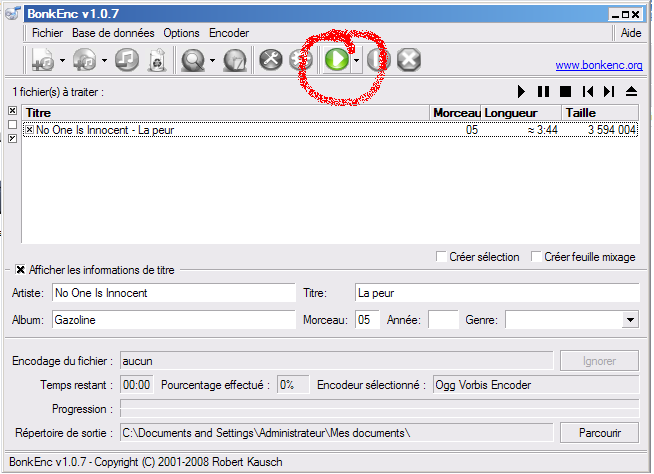
Task: Open the add audio file dropdown arrow
Action: tap(62, 61)
